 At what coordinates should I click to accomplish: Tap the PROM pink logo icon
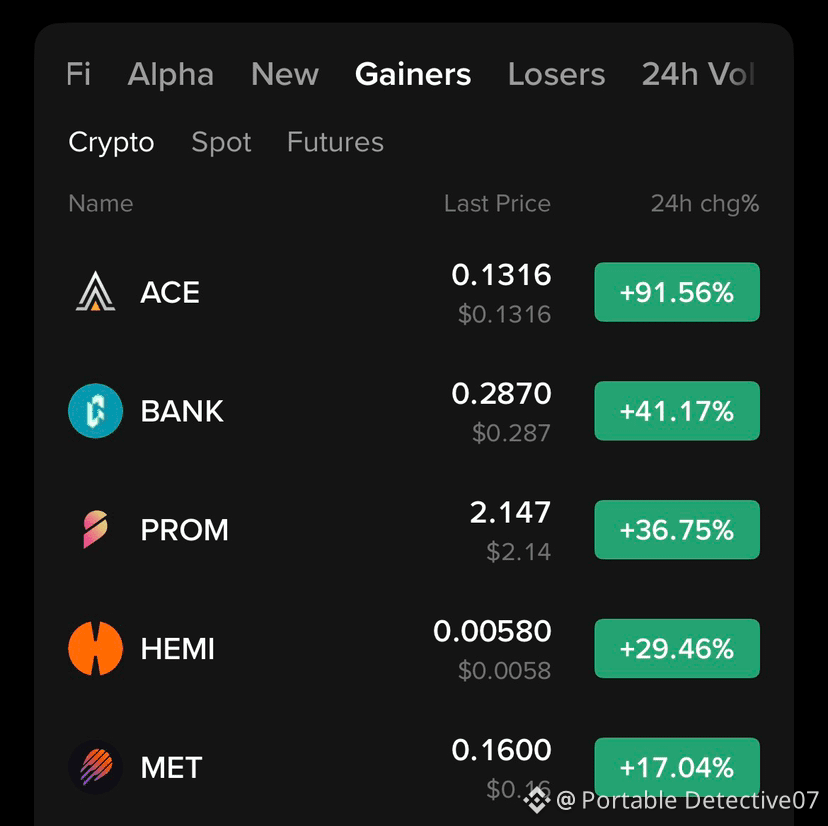(95, 529)
